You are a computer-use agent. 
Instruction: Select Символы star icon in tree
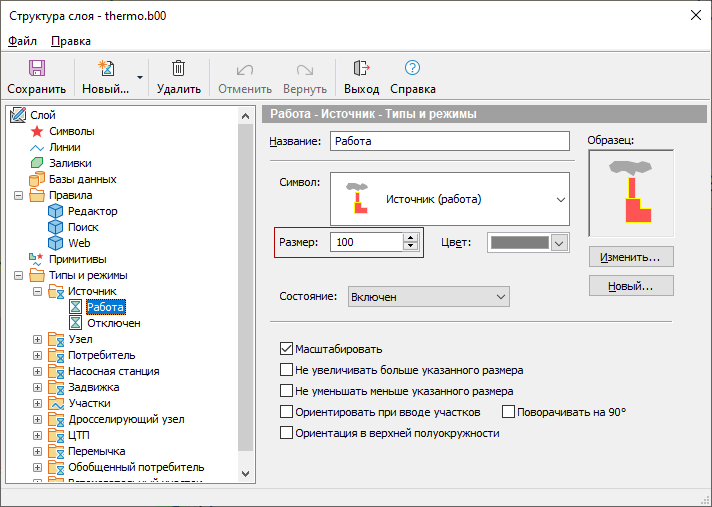37,131
